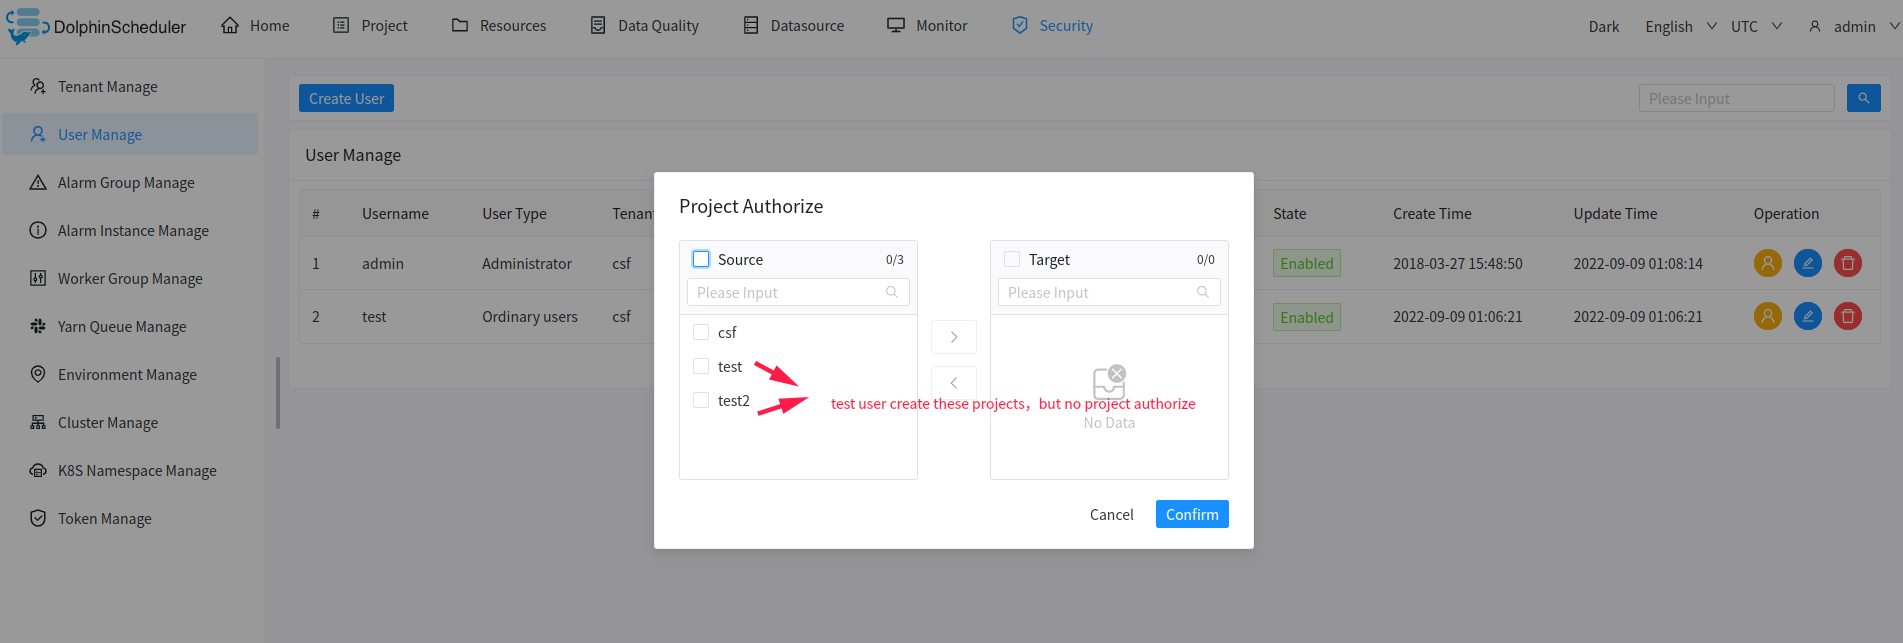Click the edit pencil icon for test row
Viewport: 1903px width, 643px height.
coord(1808,316)
